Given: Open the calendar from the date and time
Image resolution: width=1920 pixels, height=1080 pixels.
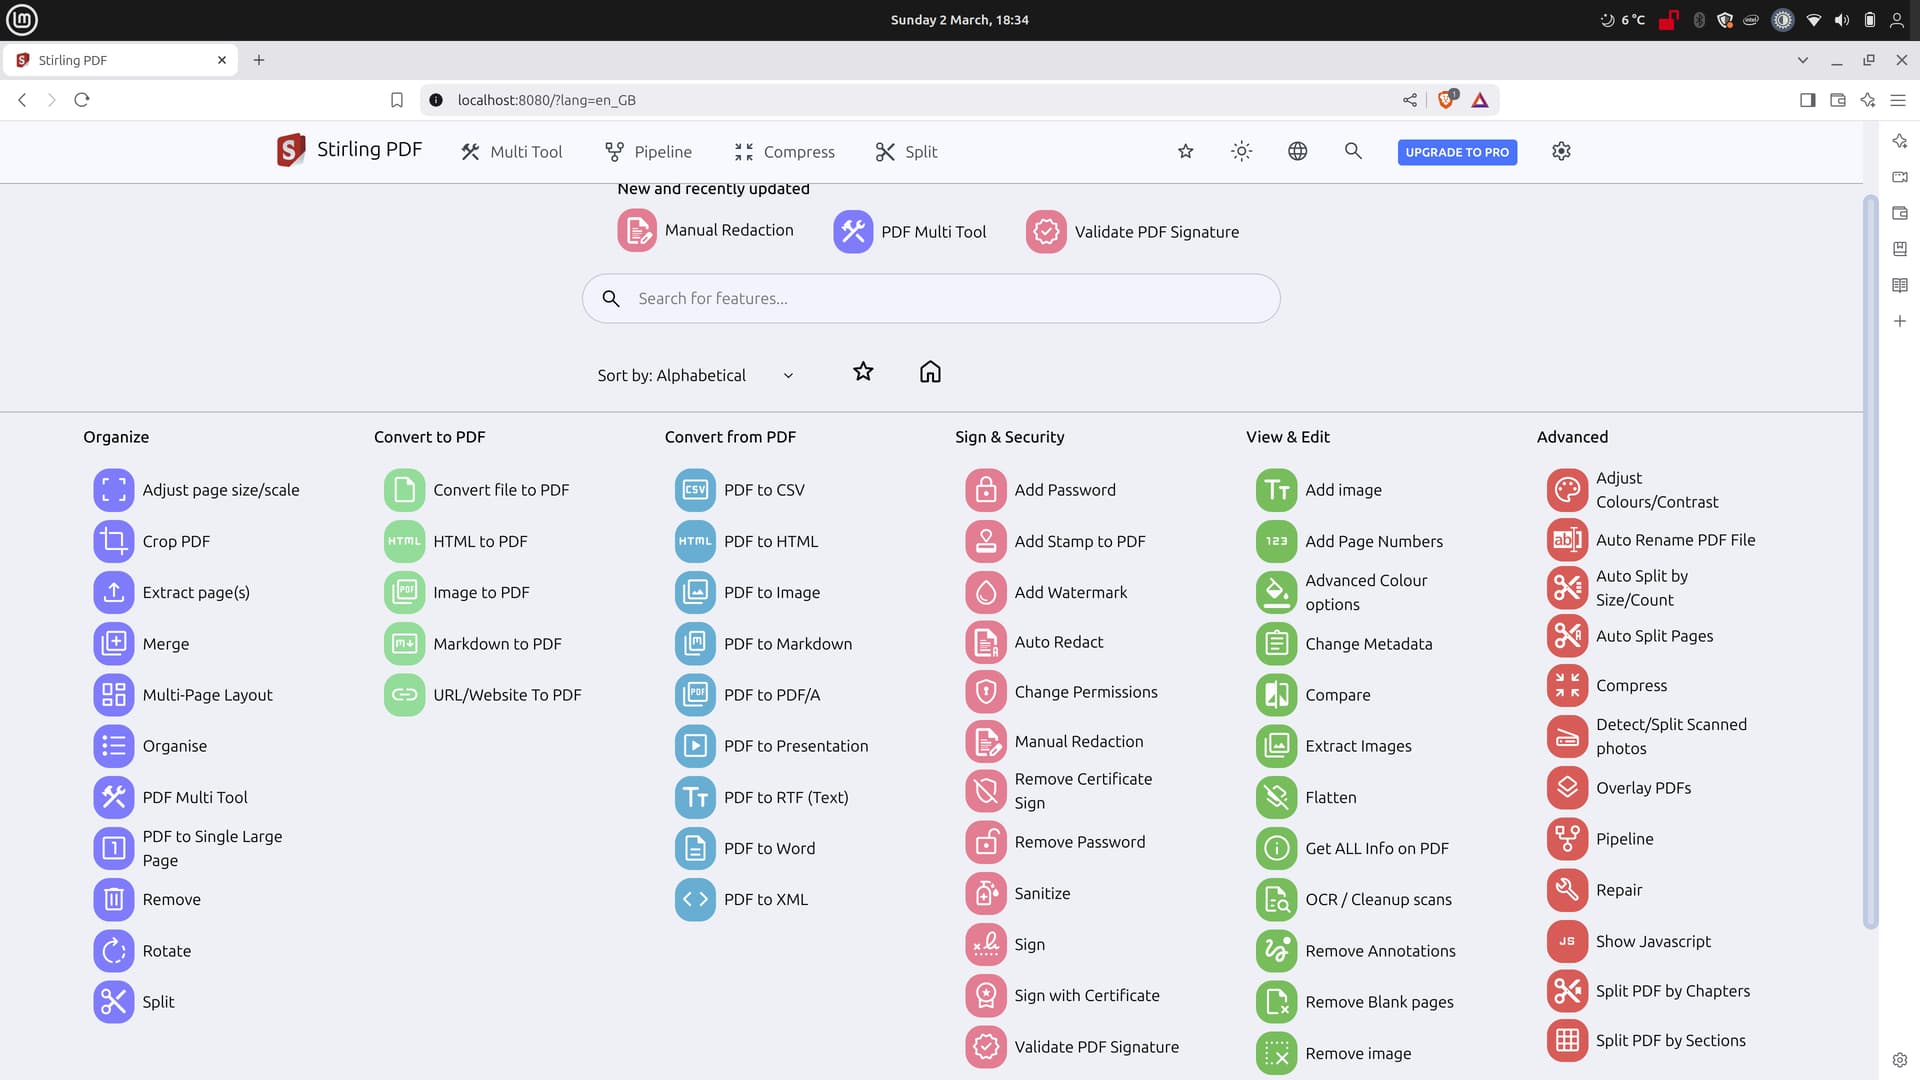Looking at the screenshot, I should tap(960, 20).
